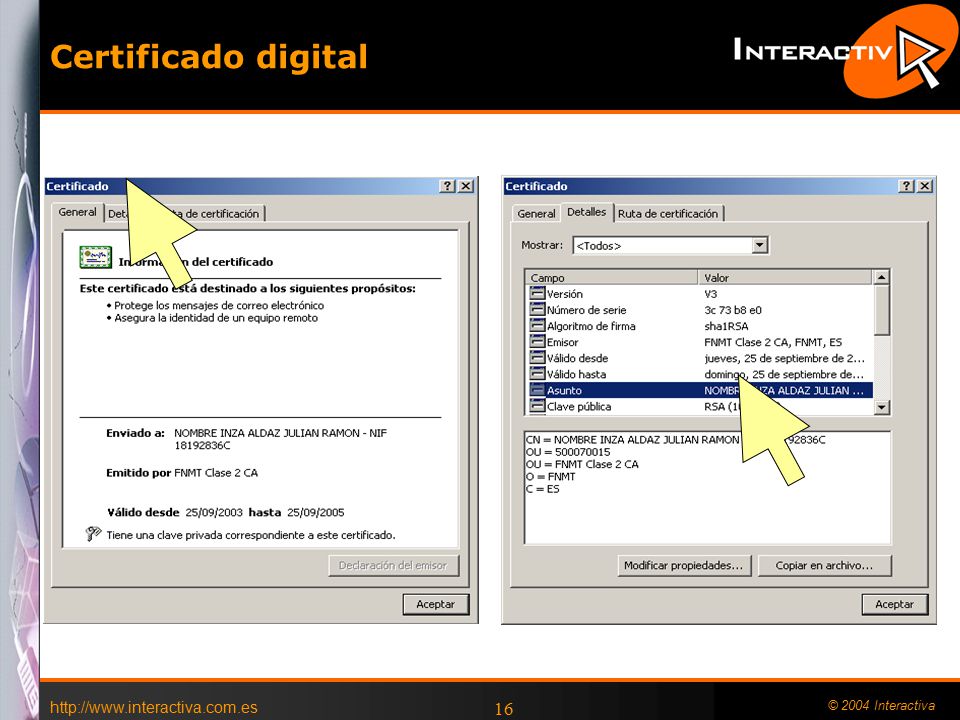This screenshot has width=960, height=720.
Task: Click the Válido hasta row icon
Action: (x=537, y=373)
